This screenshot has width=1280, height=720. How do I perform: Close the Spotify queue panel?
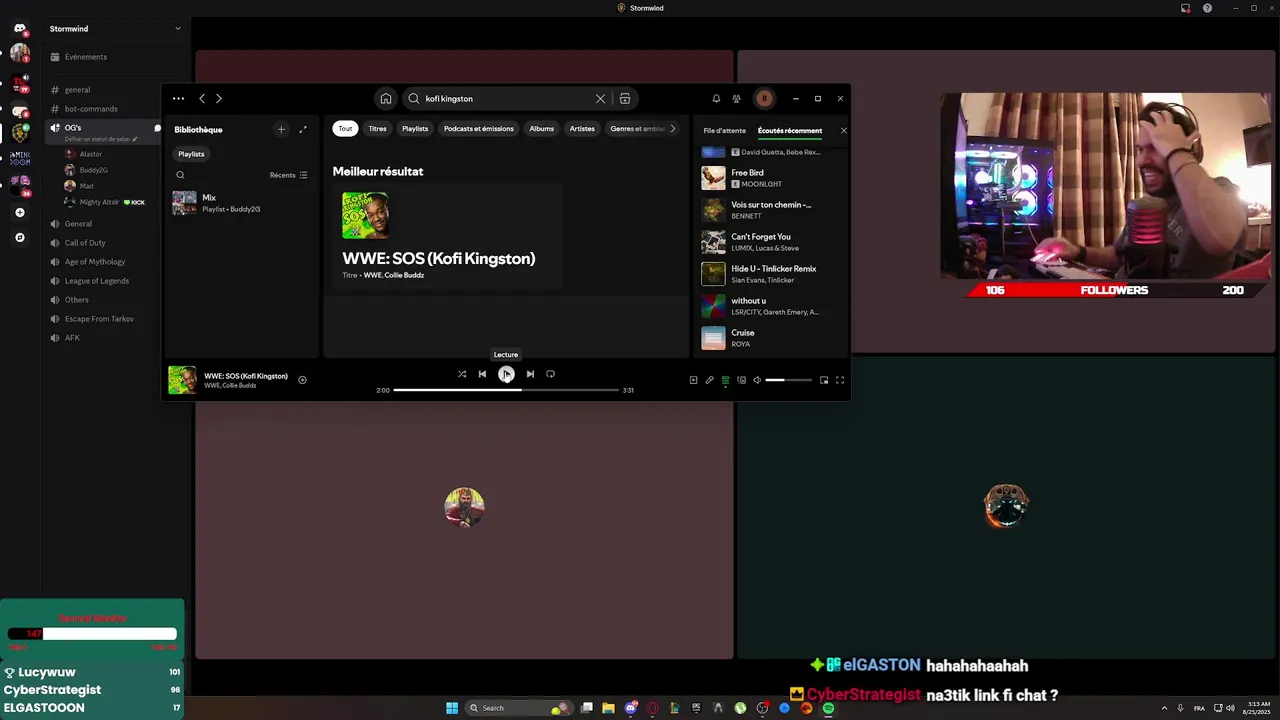[843, 131]
